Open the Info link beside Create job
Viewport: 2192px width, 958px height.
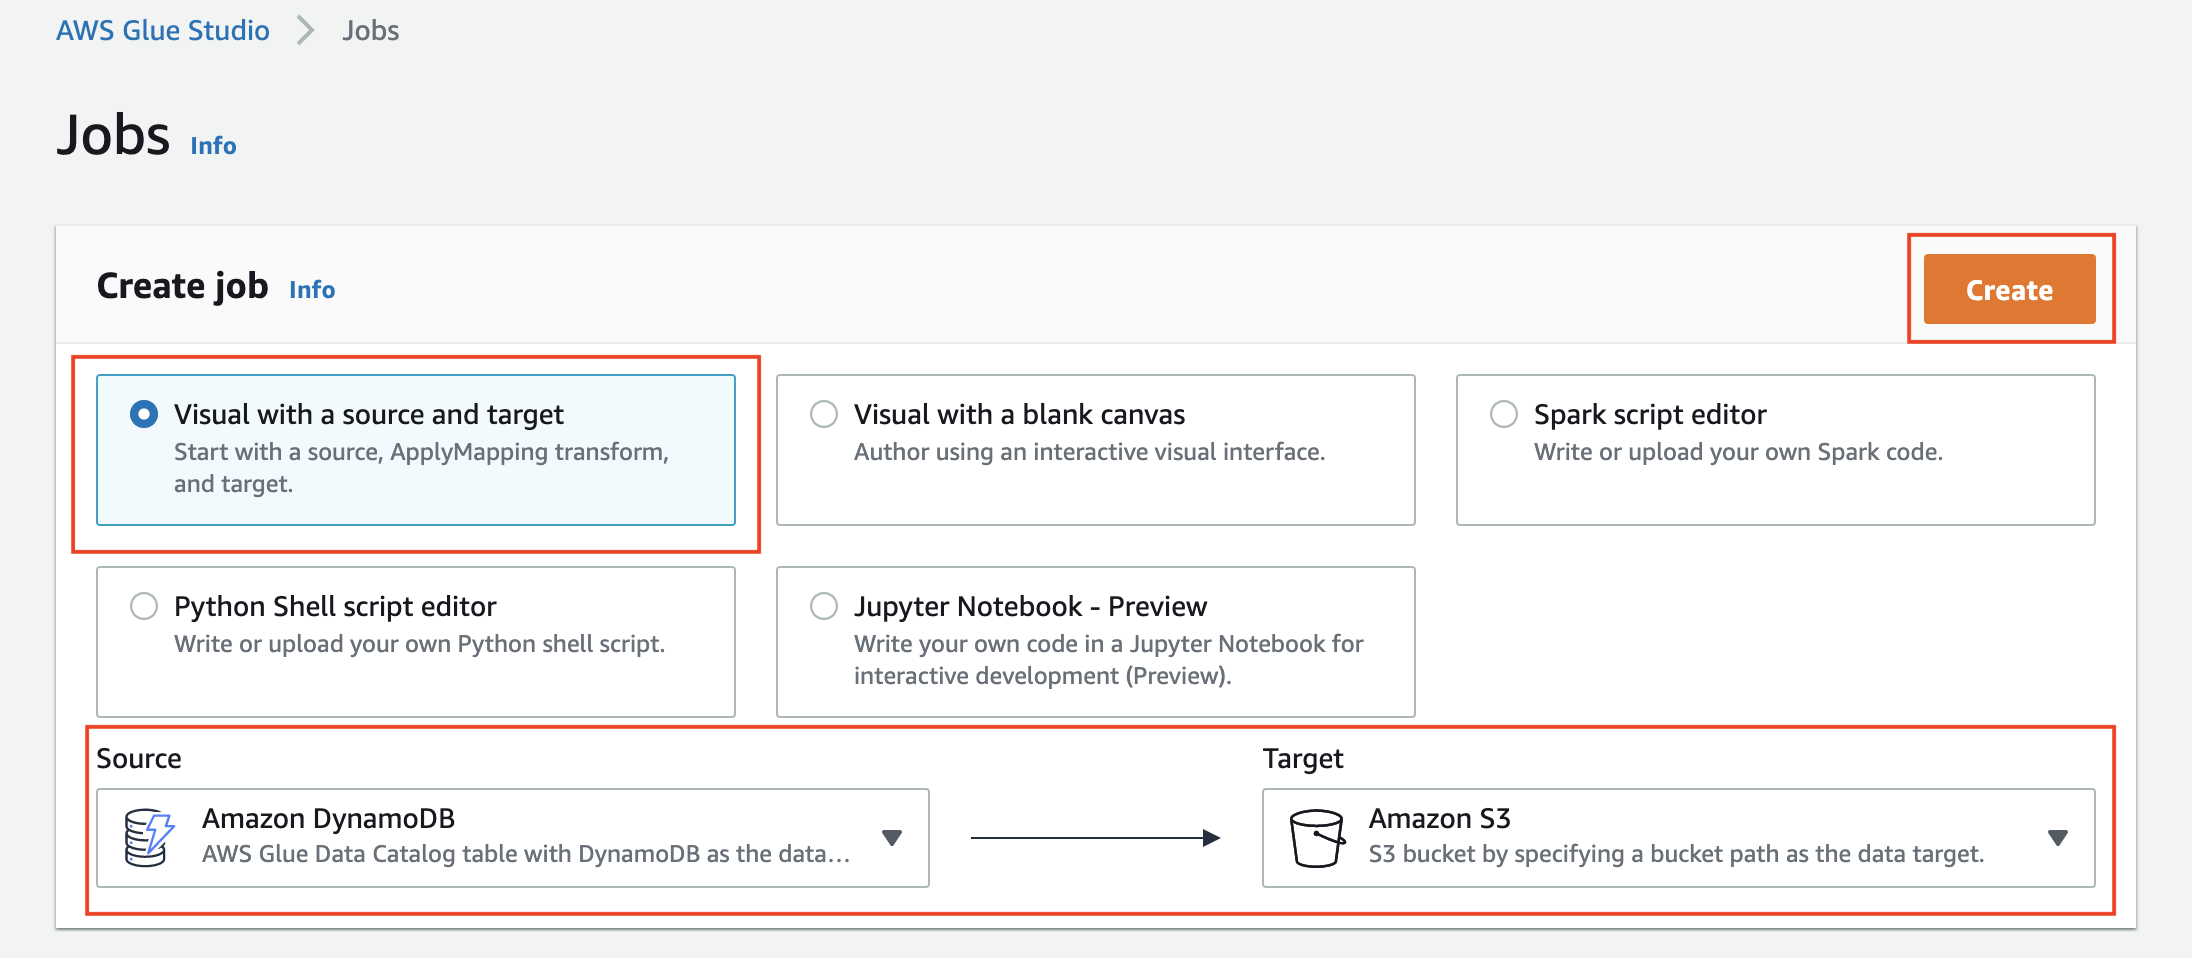click(312, 290)
